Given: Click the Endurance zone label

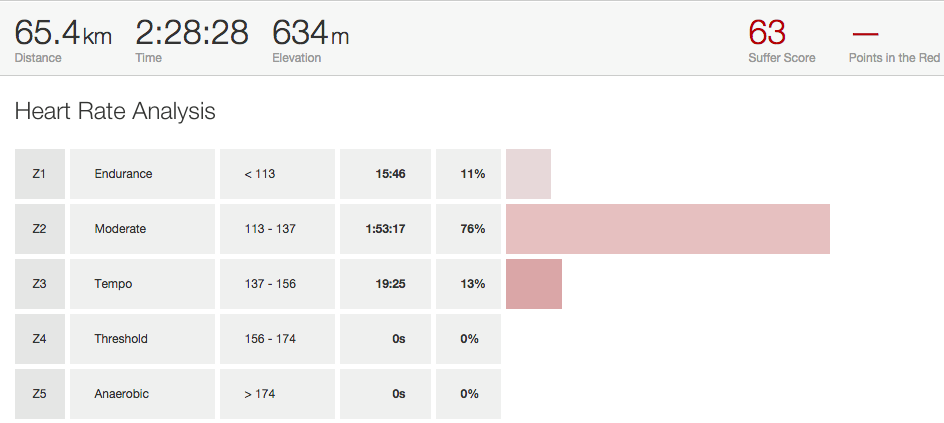Looking at the screenshot, I should click(x=124, y=174).
